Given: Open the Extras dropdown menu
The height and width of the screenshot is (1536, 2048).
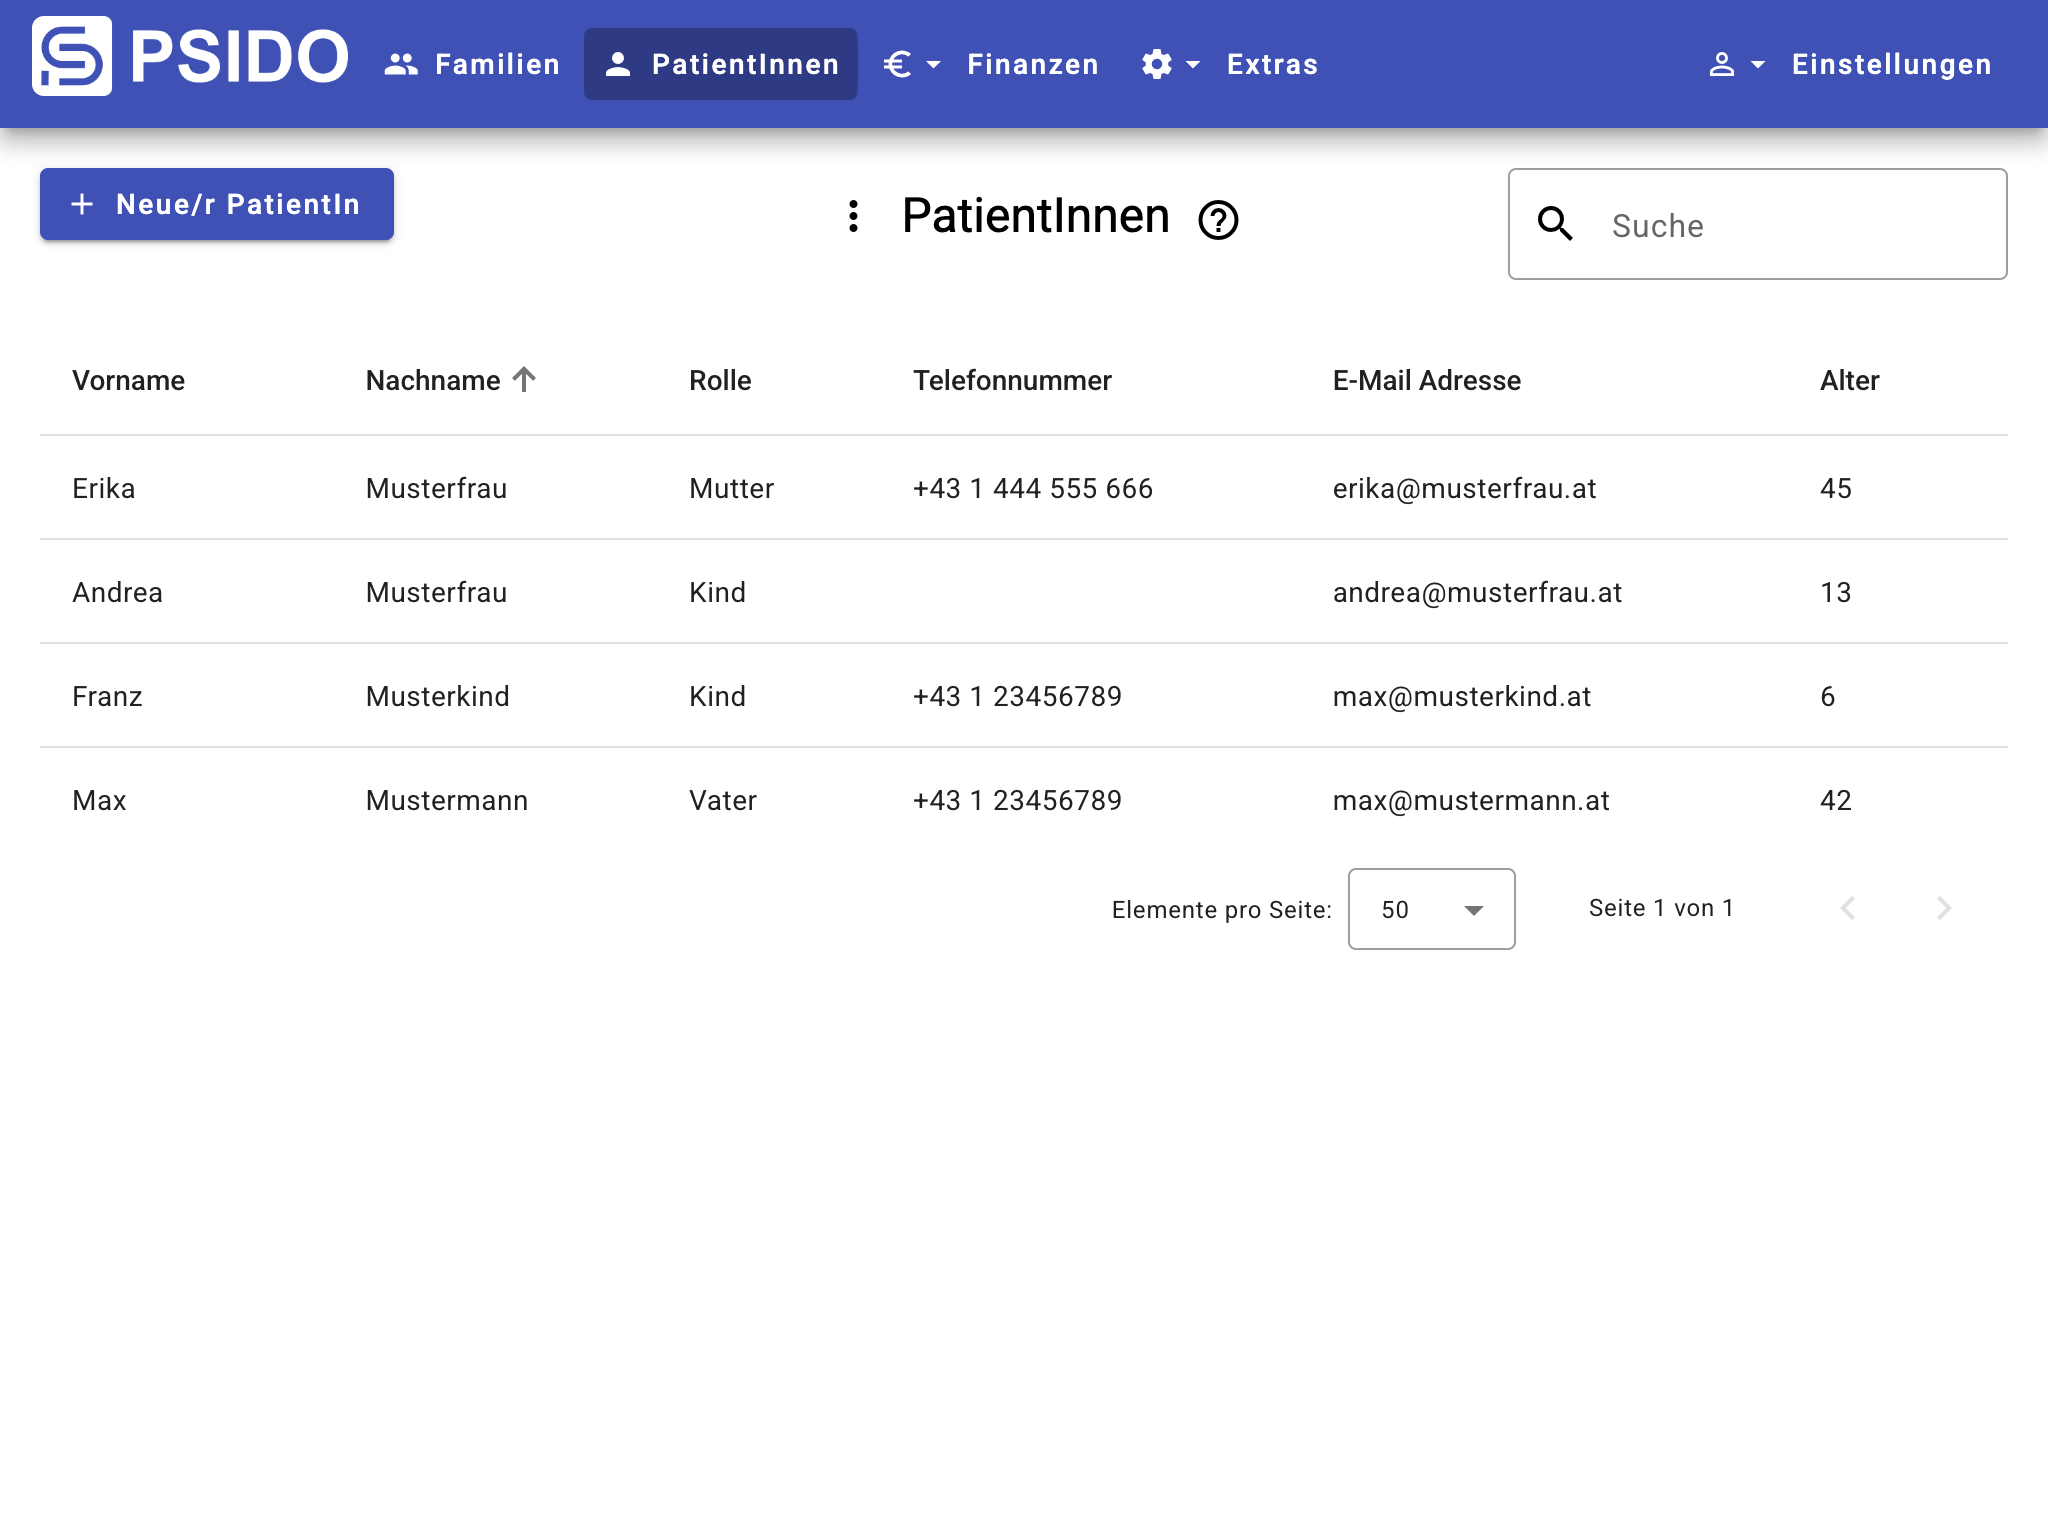Looking at the screenshot, I should 1230,64.
